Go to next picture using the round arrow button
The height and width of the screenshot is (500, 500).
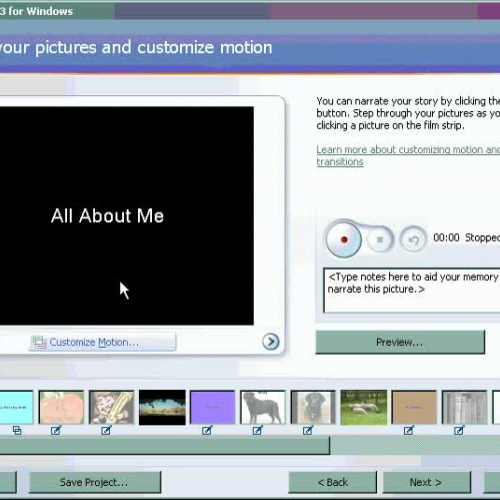[270, 342]
